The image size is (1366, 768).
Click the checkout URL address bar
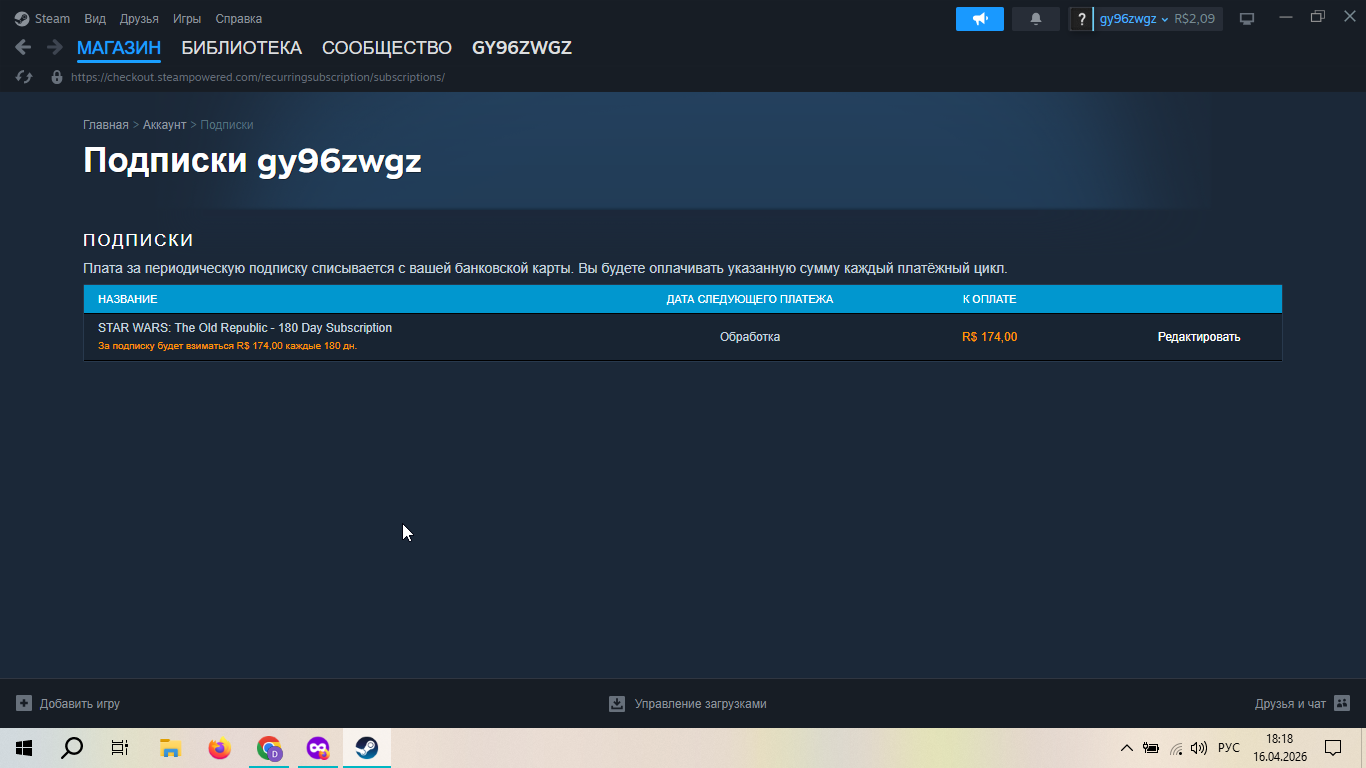[258, 77]
